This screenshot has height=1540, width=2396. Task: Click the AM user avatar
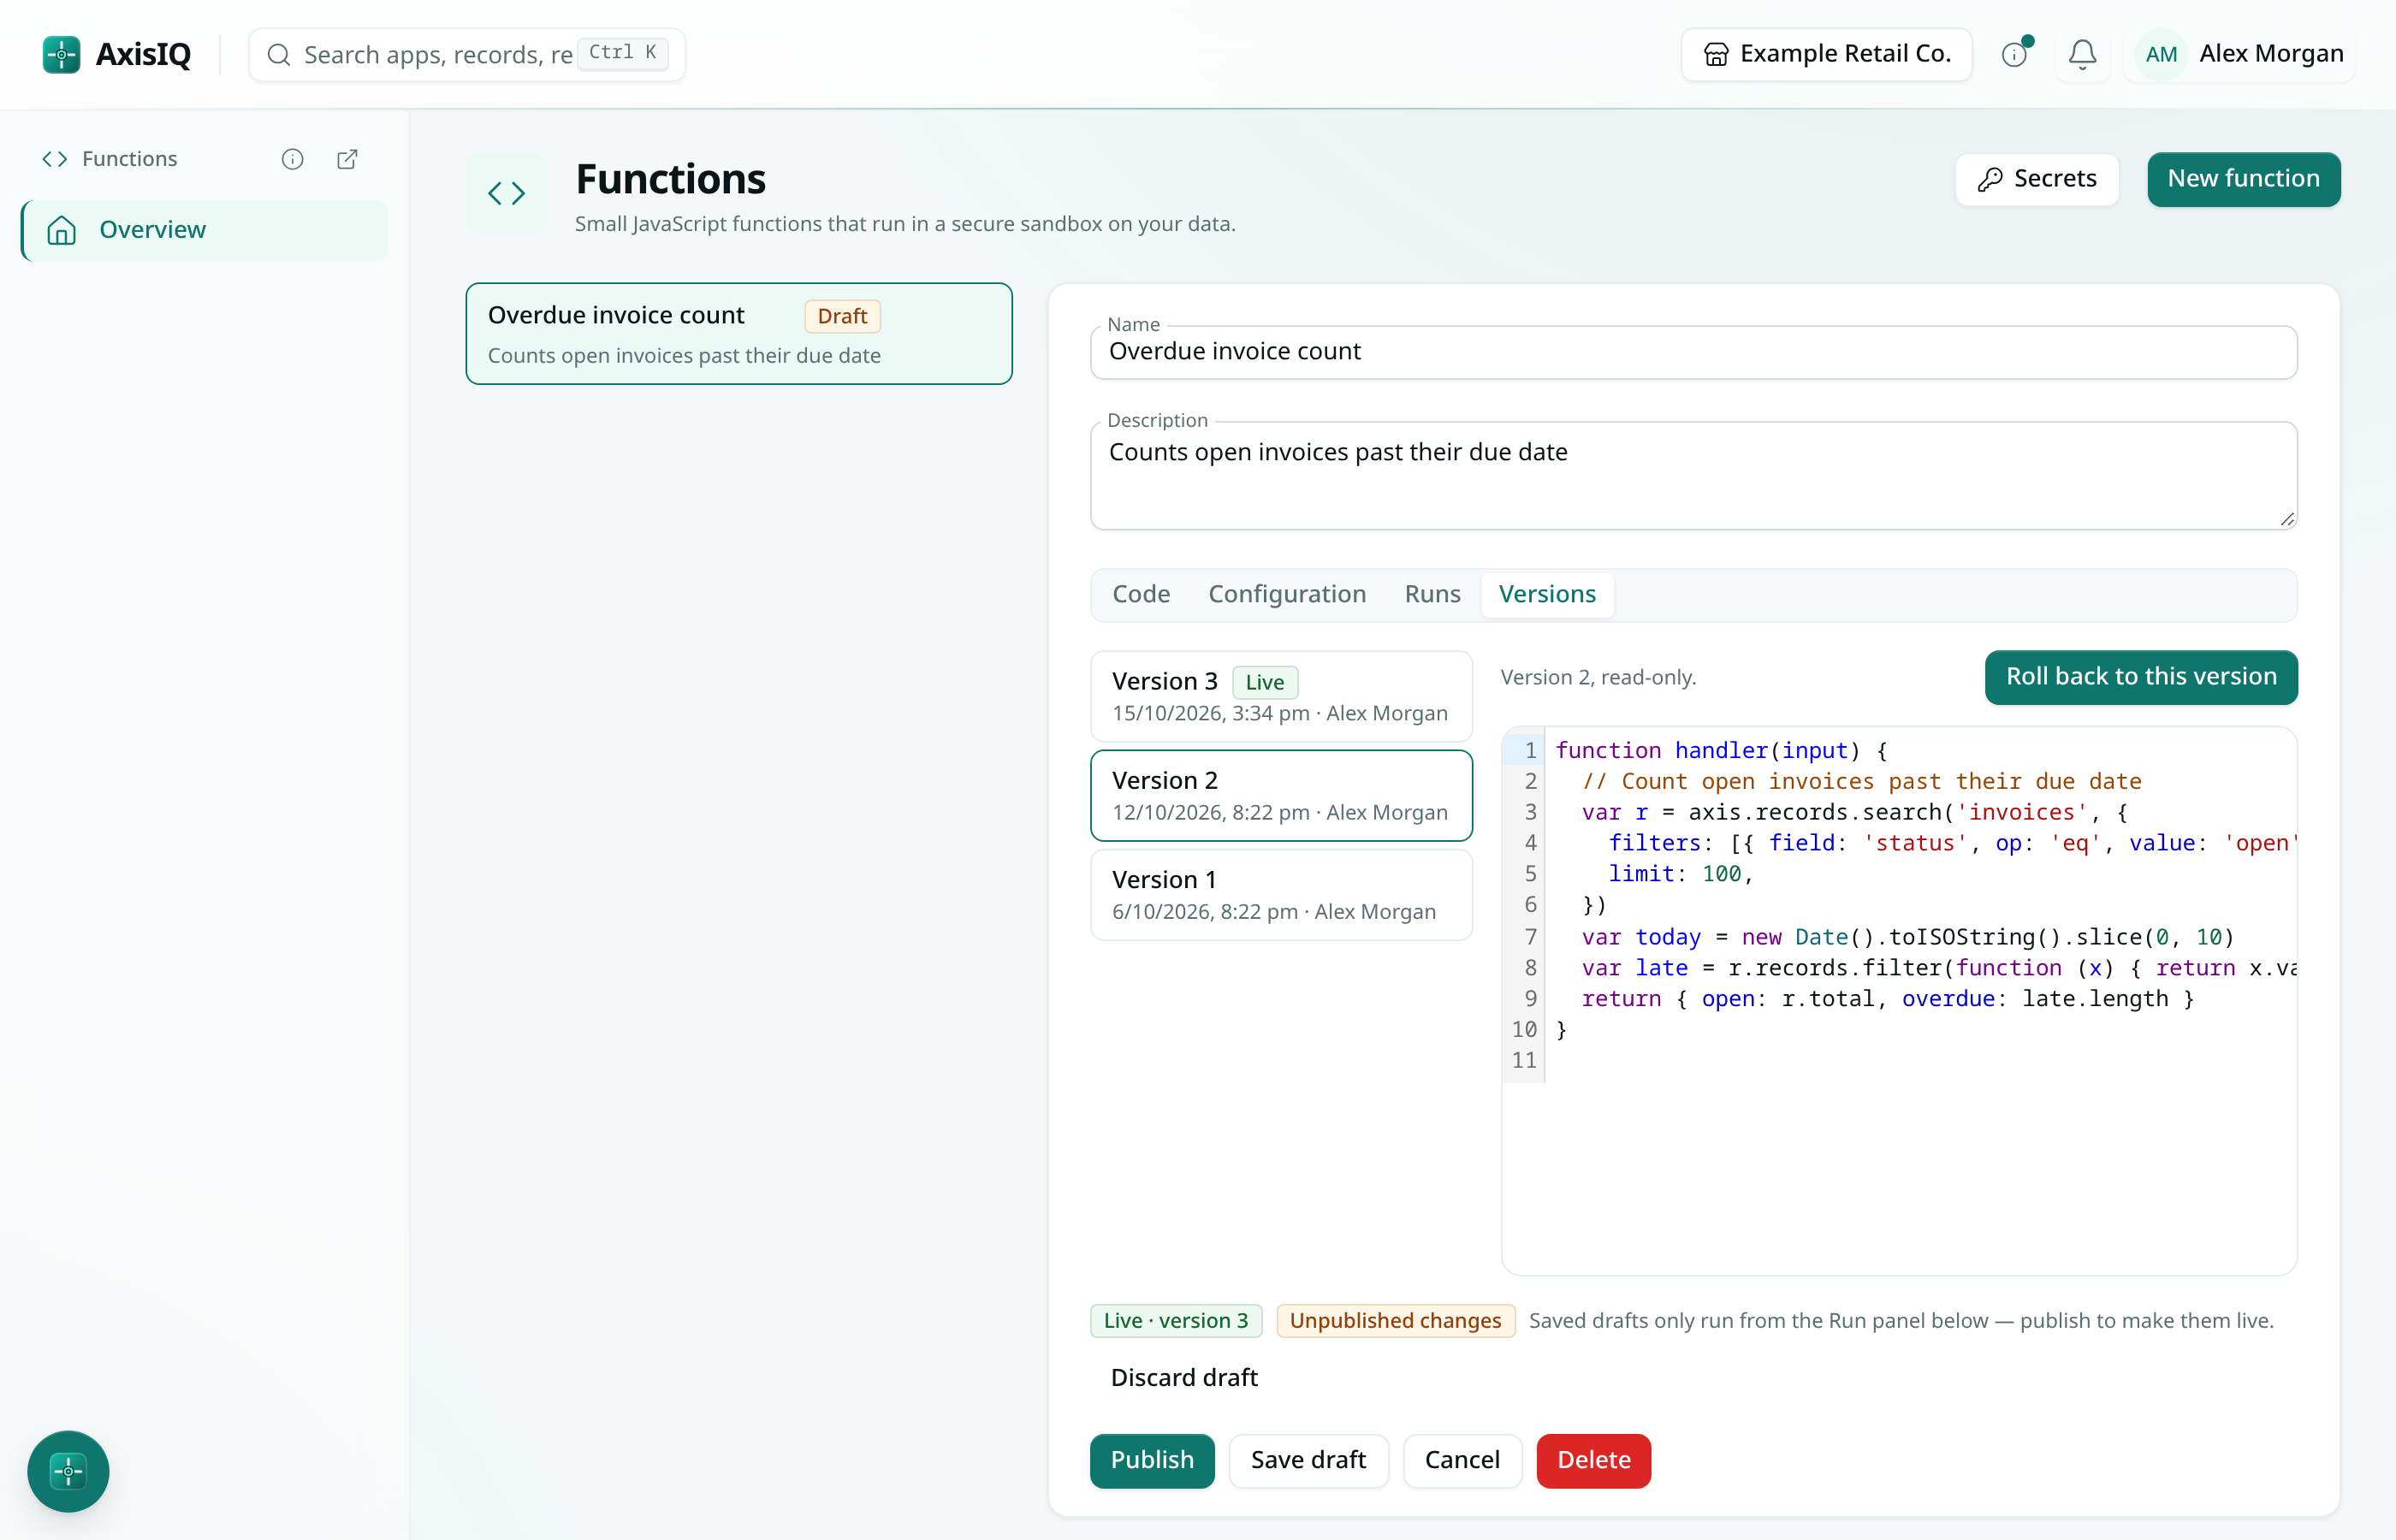pyautogui.click(x=2161, y=54)
